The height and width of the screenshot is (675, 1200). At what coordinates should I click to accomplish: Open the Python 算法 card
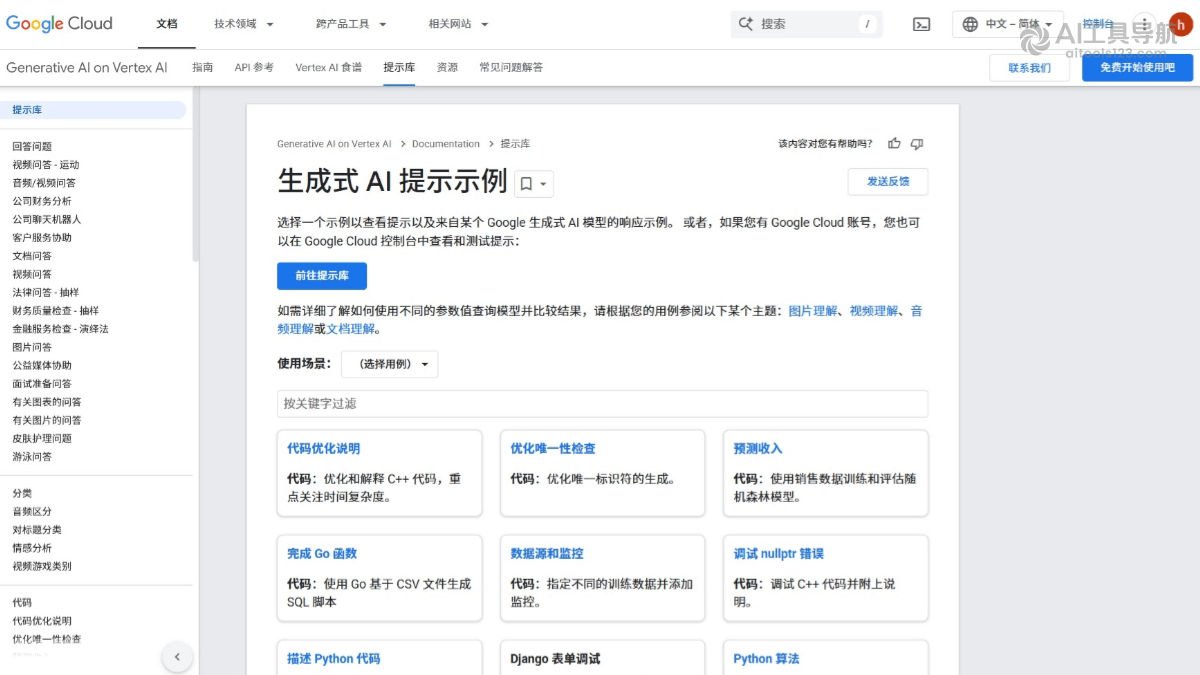tap(825, 657)
